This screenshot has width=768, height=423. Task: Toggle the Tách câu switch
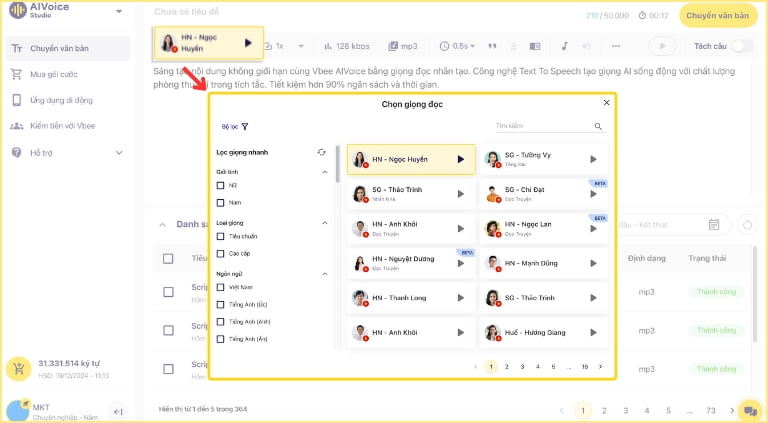tap(742, 46)
